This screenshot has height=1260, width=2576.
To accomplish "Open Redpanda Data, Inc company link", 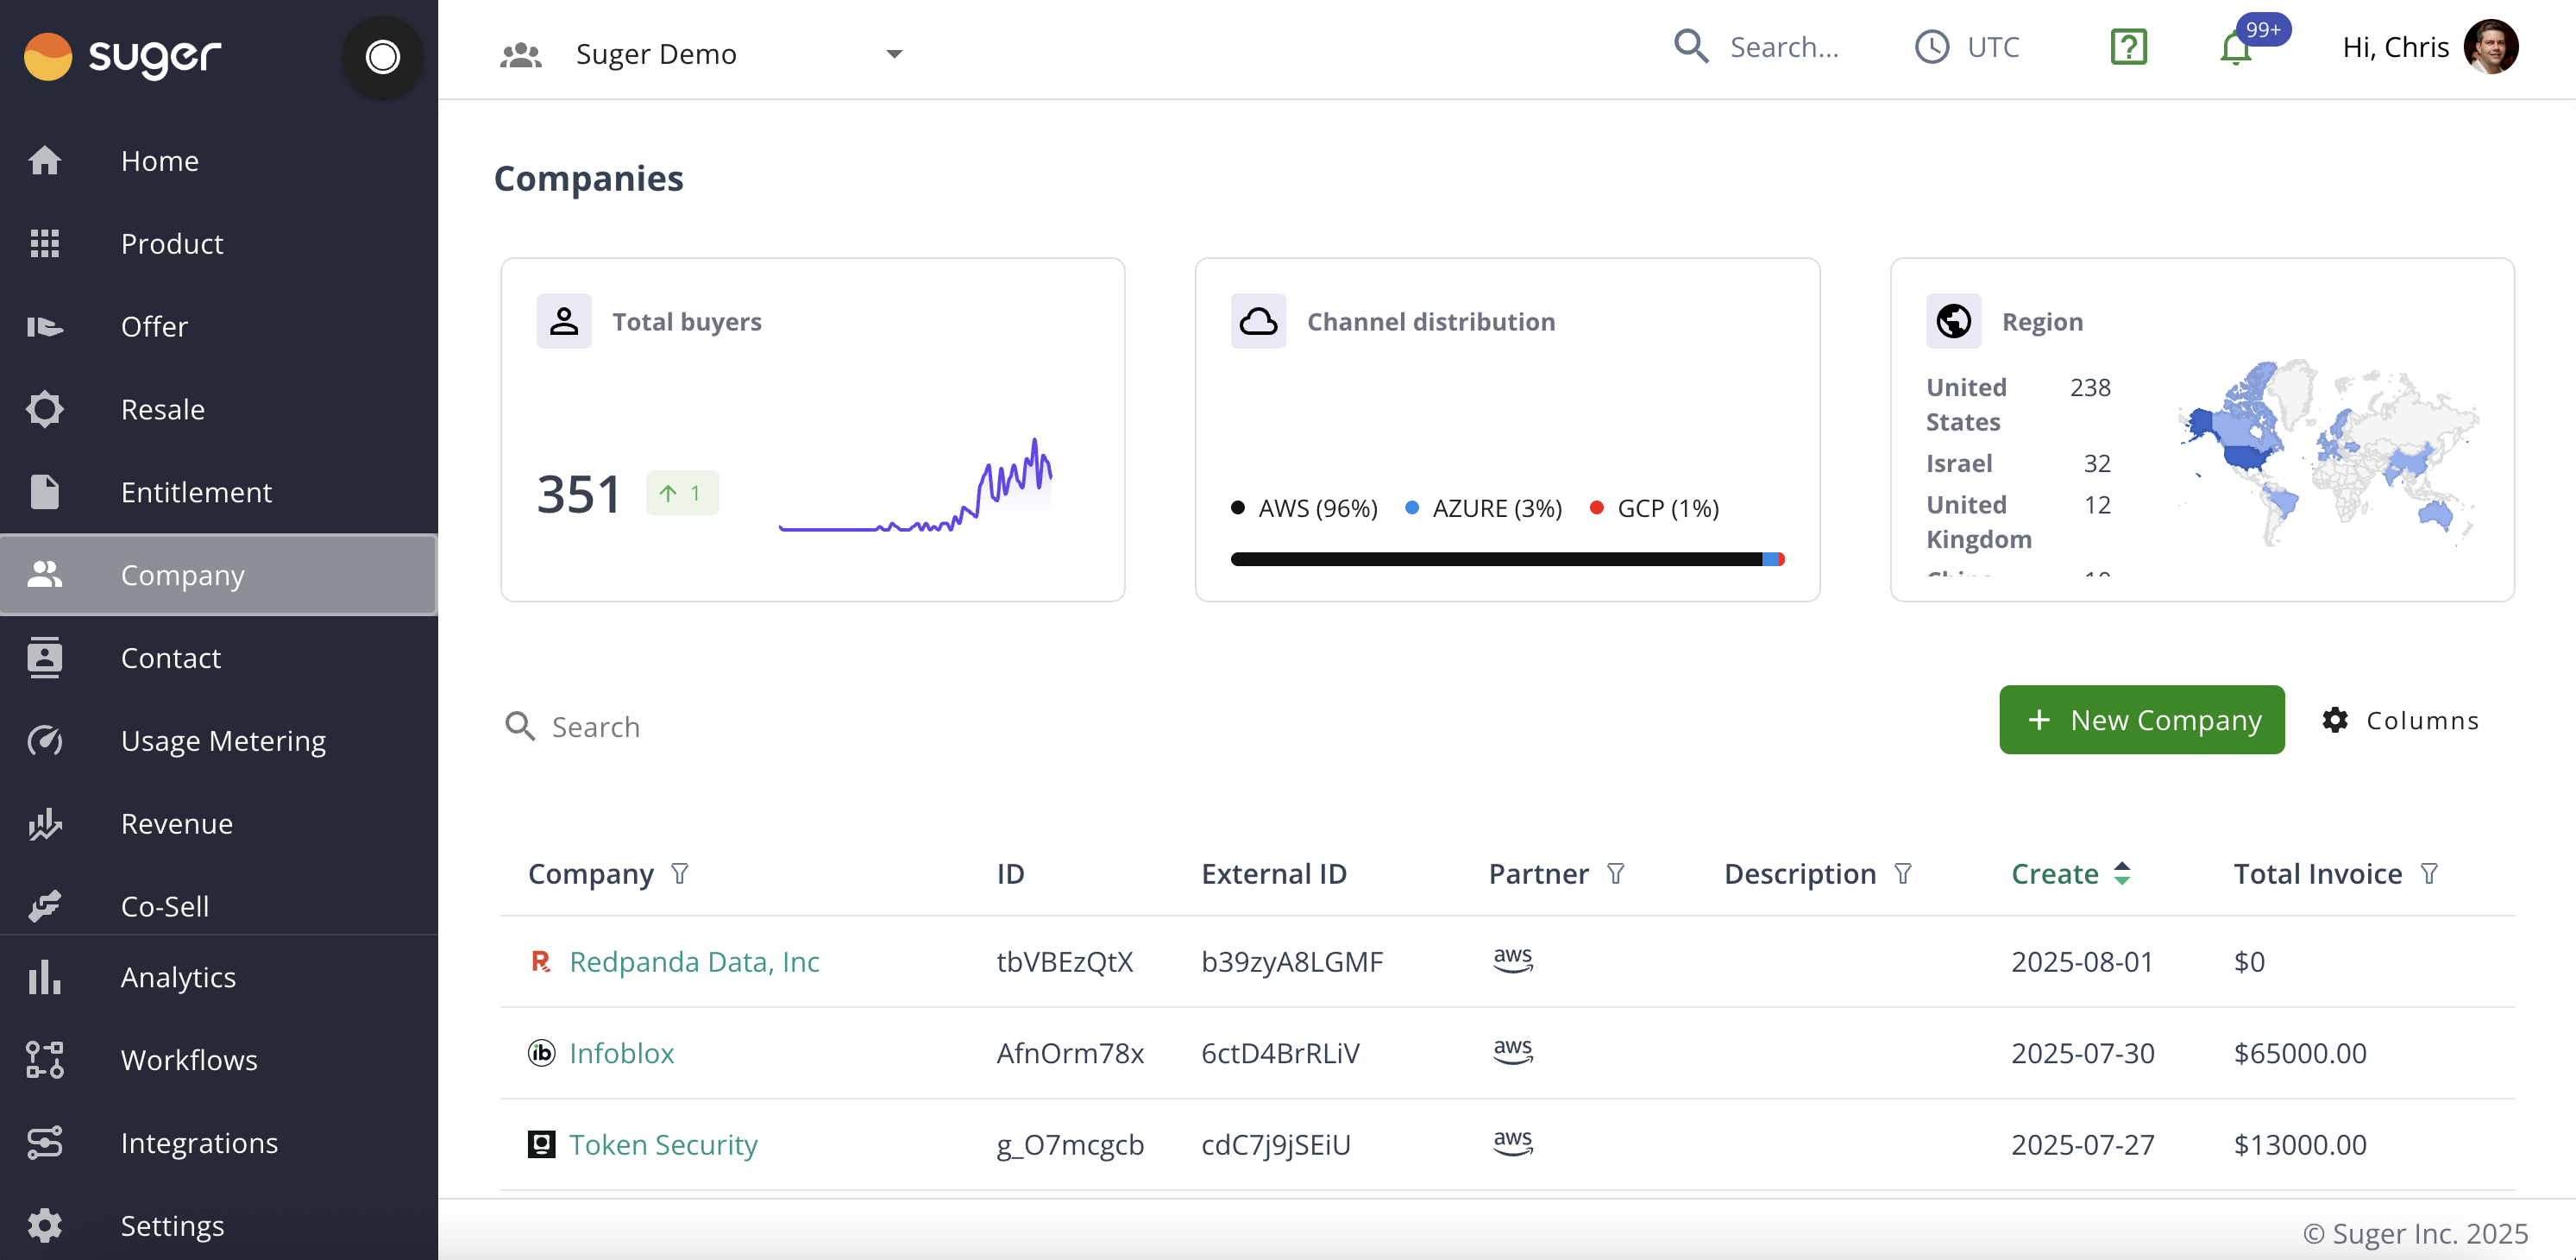I will [694, 962].
